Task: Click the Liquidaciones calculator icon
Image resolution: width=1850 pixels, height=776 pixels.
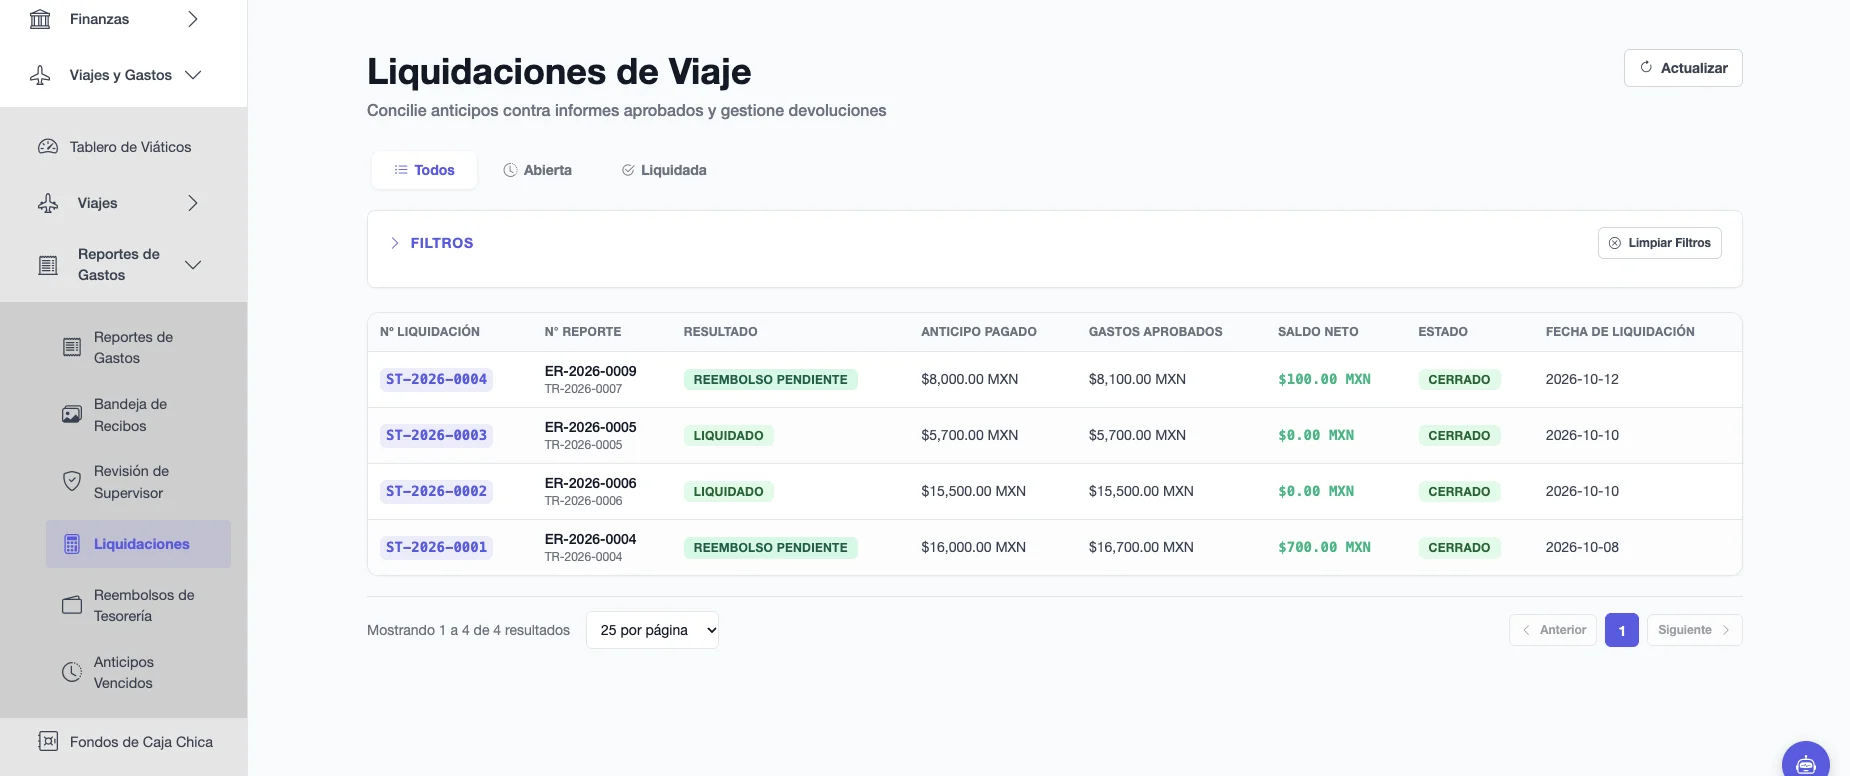Action: 72,544
